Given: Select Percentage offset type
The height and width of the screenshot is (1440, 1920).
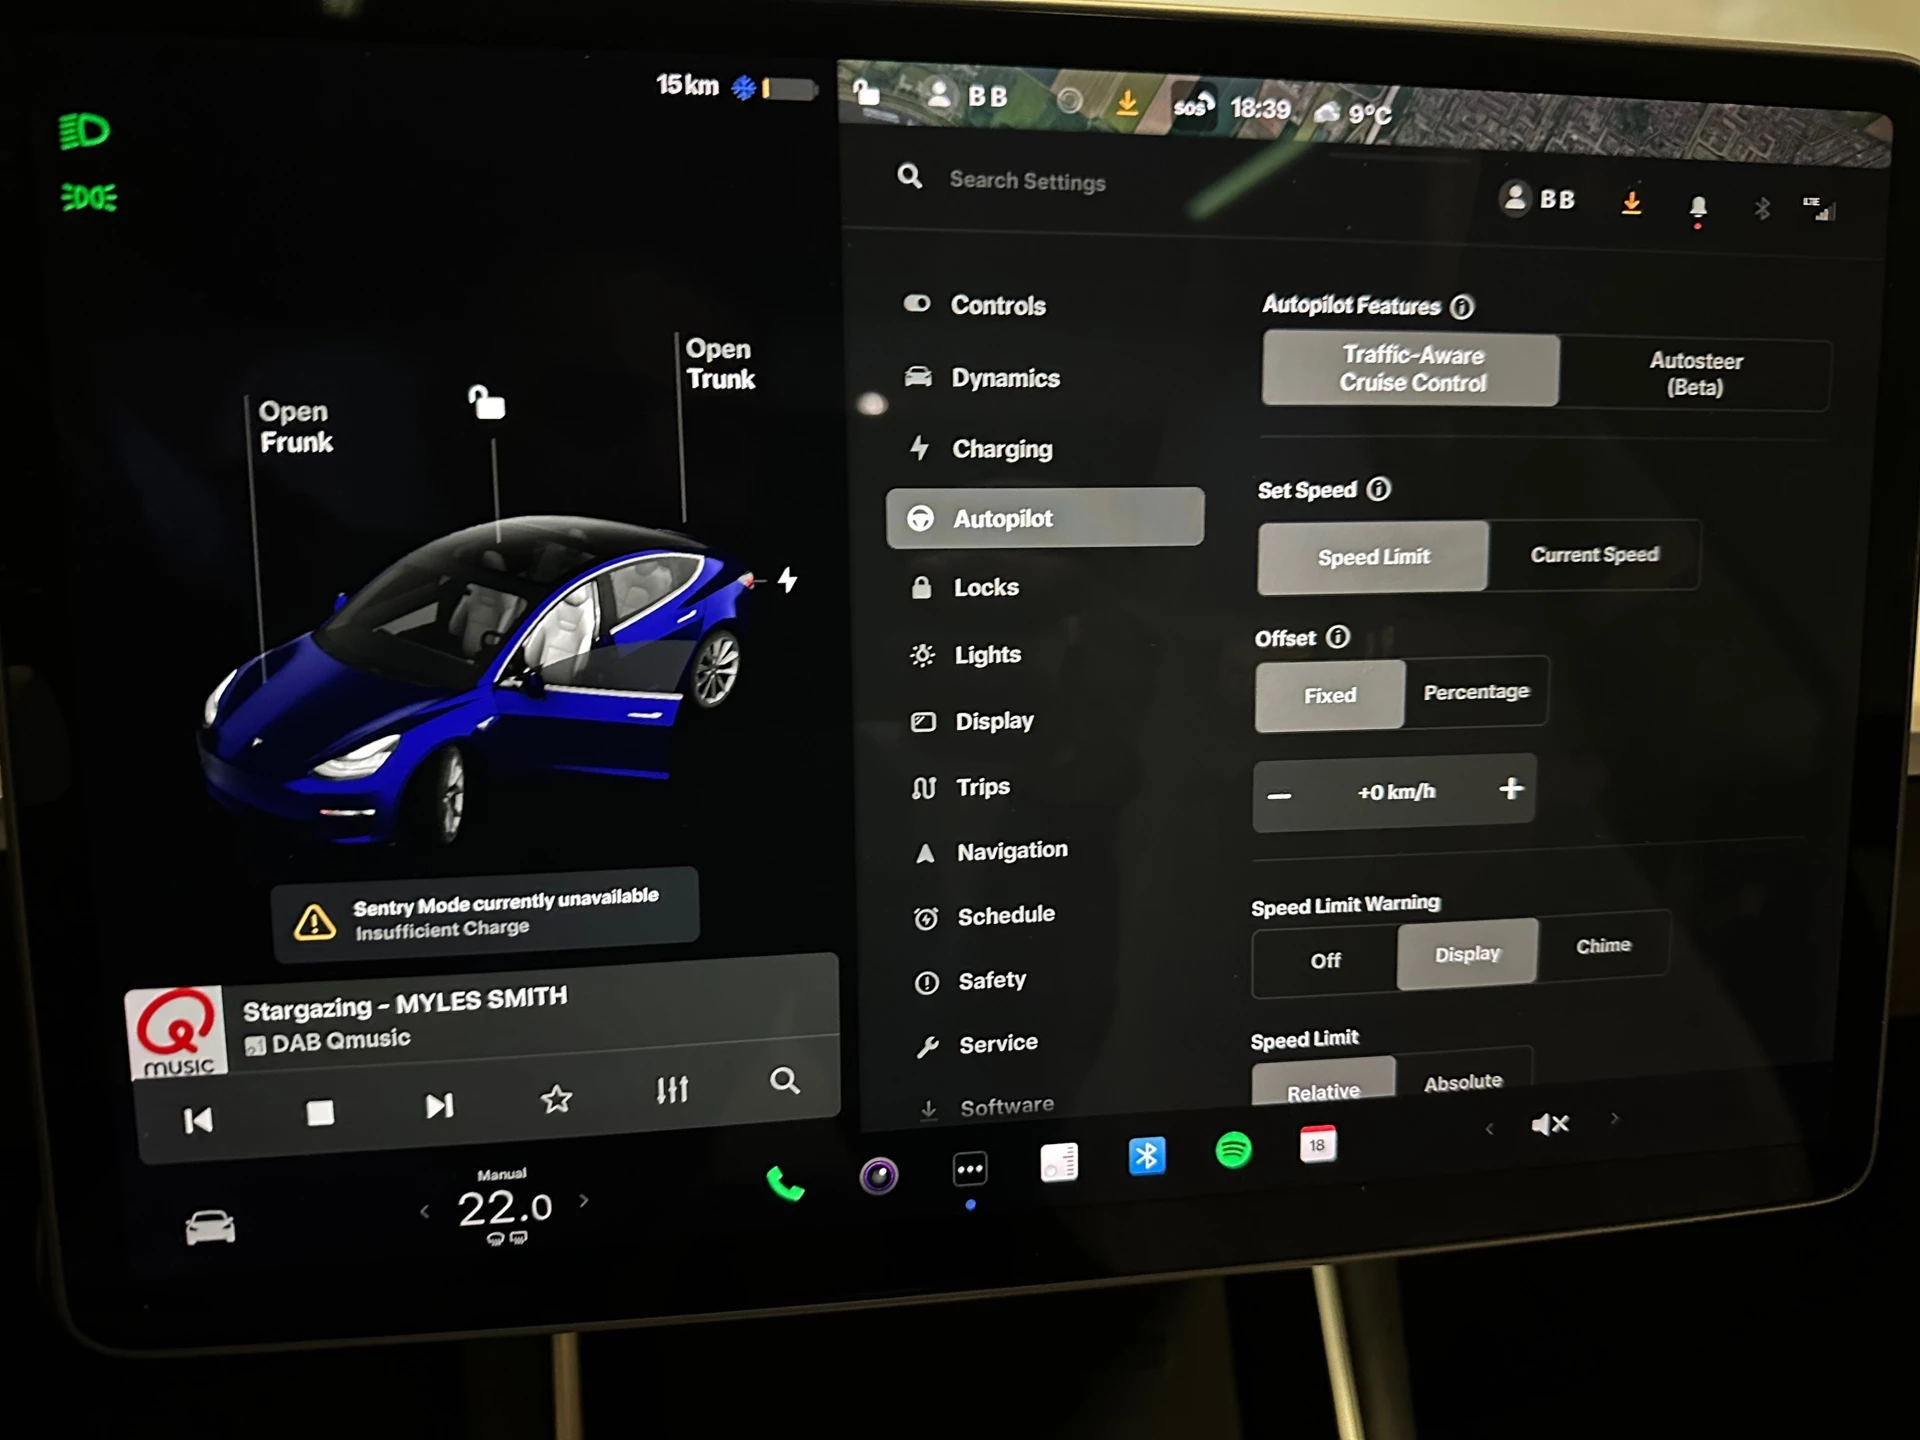Looking at the screenshot, I should [x=1474, y=694].
